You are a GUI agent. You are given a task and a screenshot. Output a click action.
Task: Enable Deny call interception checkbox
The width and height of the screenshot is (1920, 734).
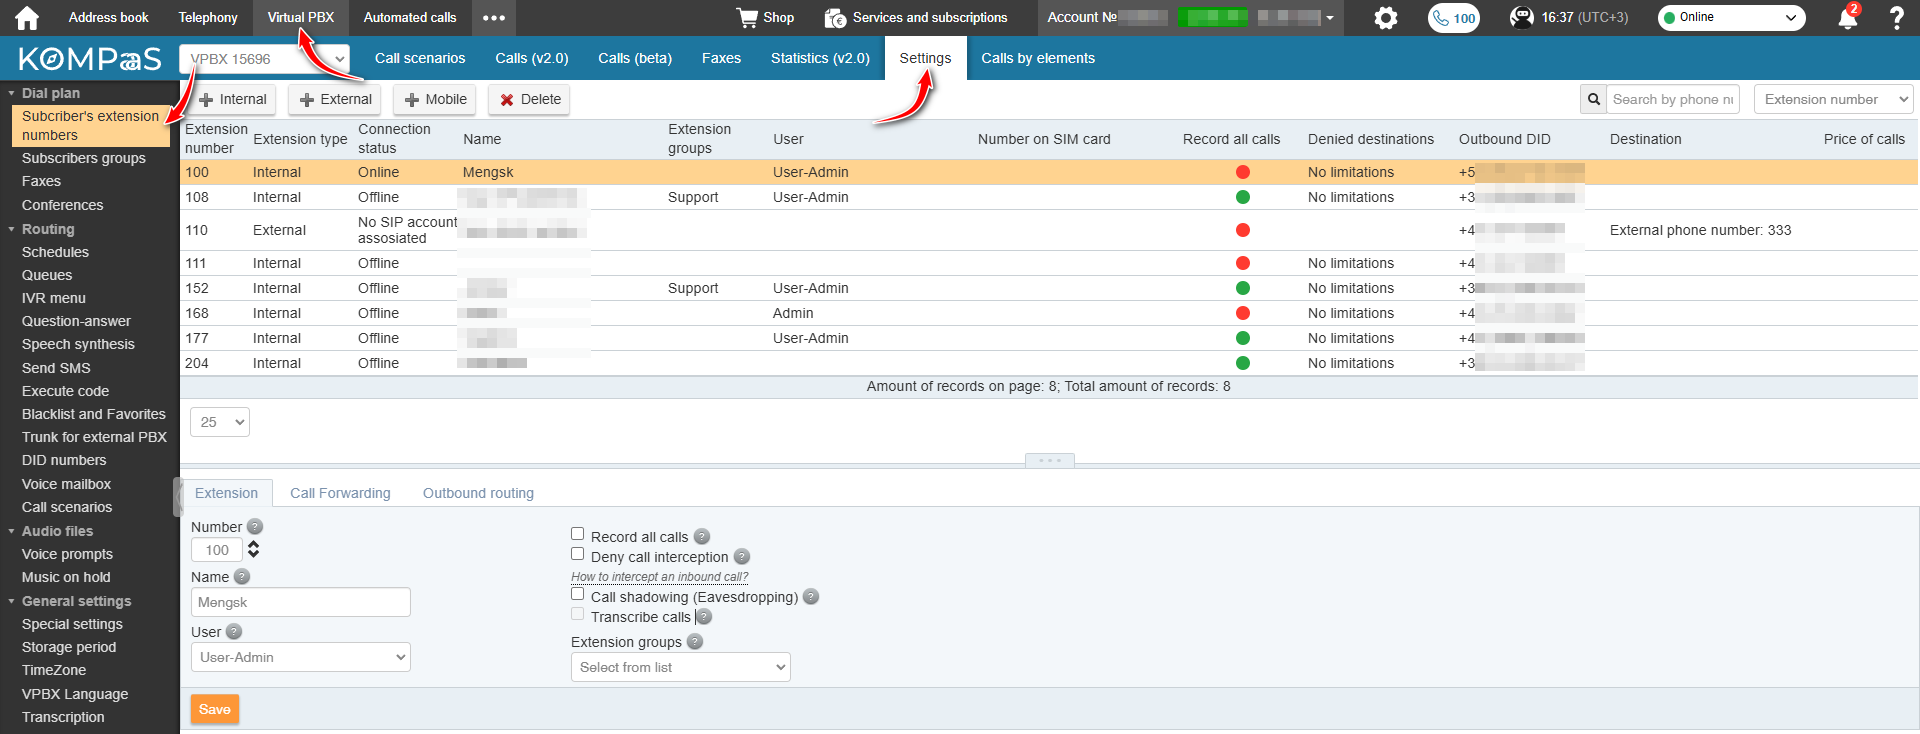click(577, 554)
